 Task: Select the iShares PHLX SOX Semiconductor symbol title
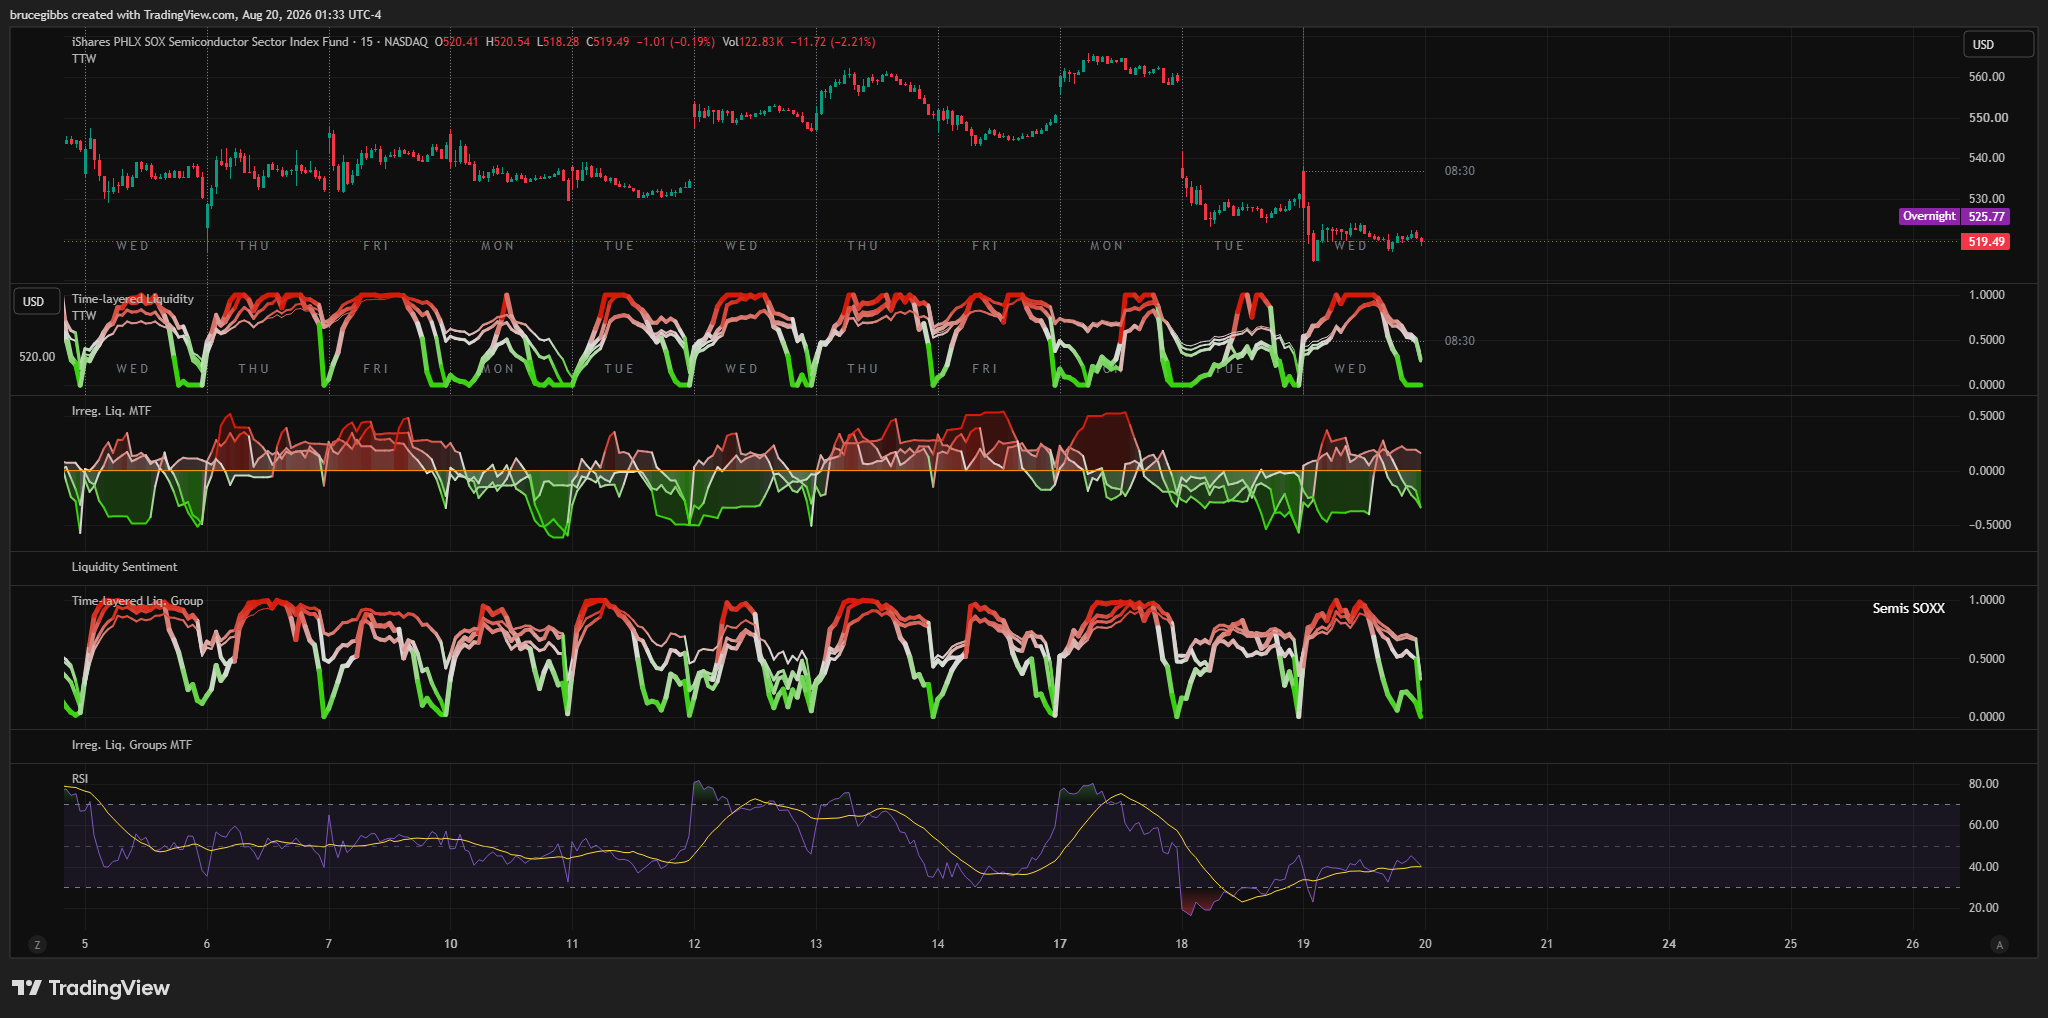click(210, 42)
